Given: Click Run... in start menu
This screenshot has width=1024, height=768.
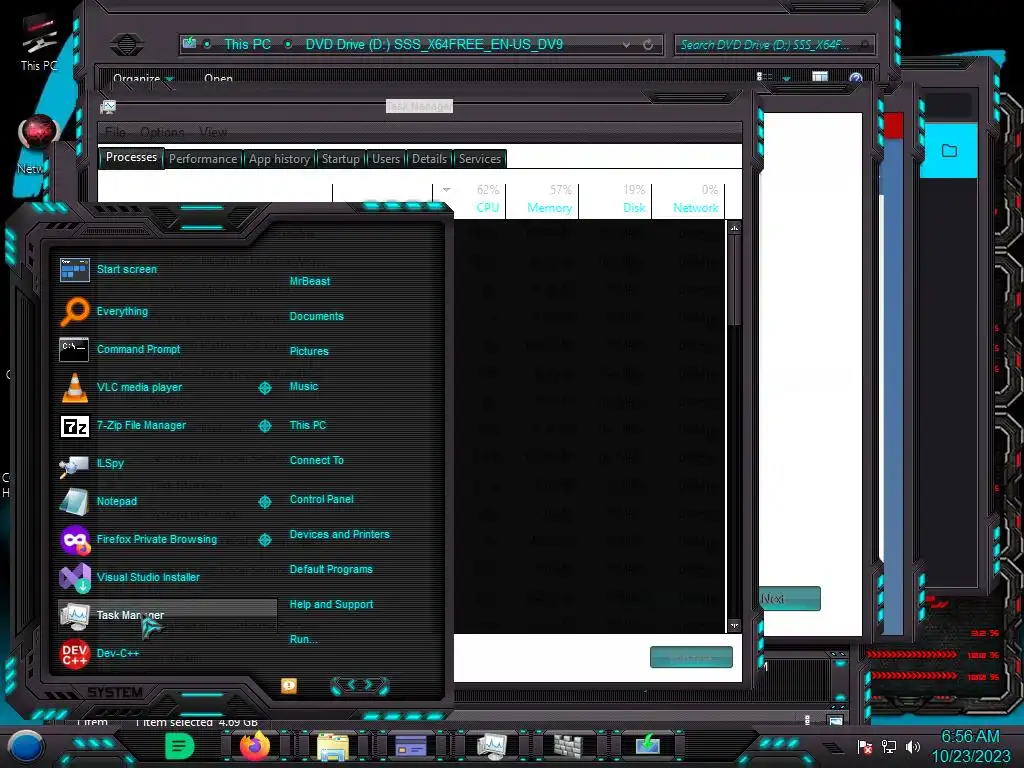Looking at the screenshot, I should pos(303,639).
